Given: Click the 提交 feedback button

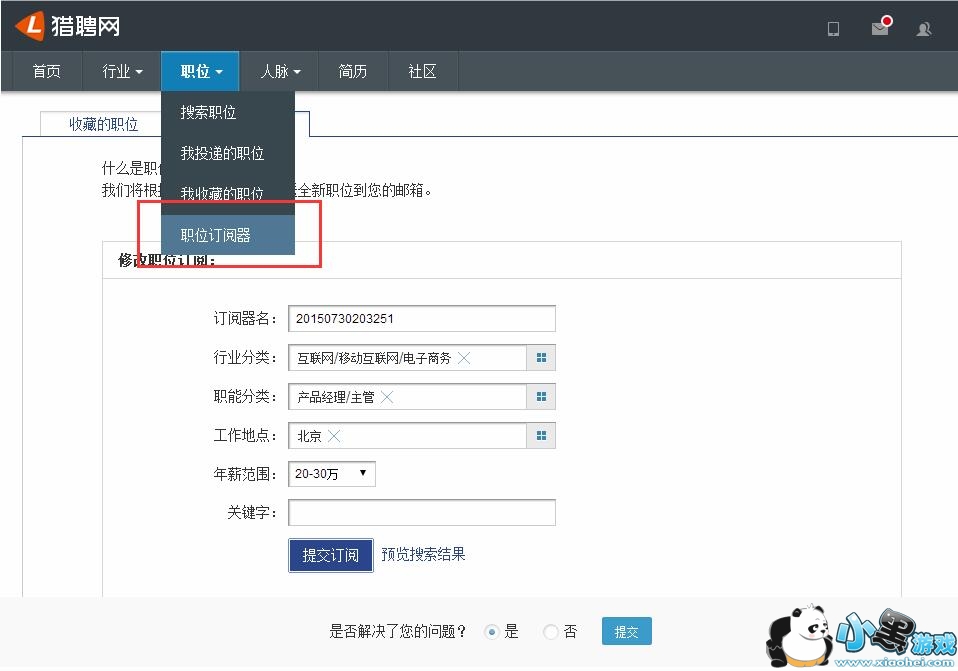Looking at the screenshot, I should [x=626, y=631].
